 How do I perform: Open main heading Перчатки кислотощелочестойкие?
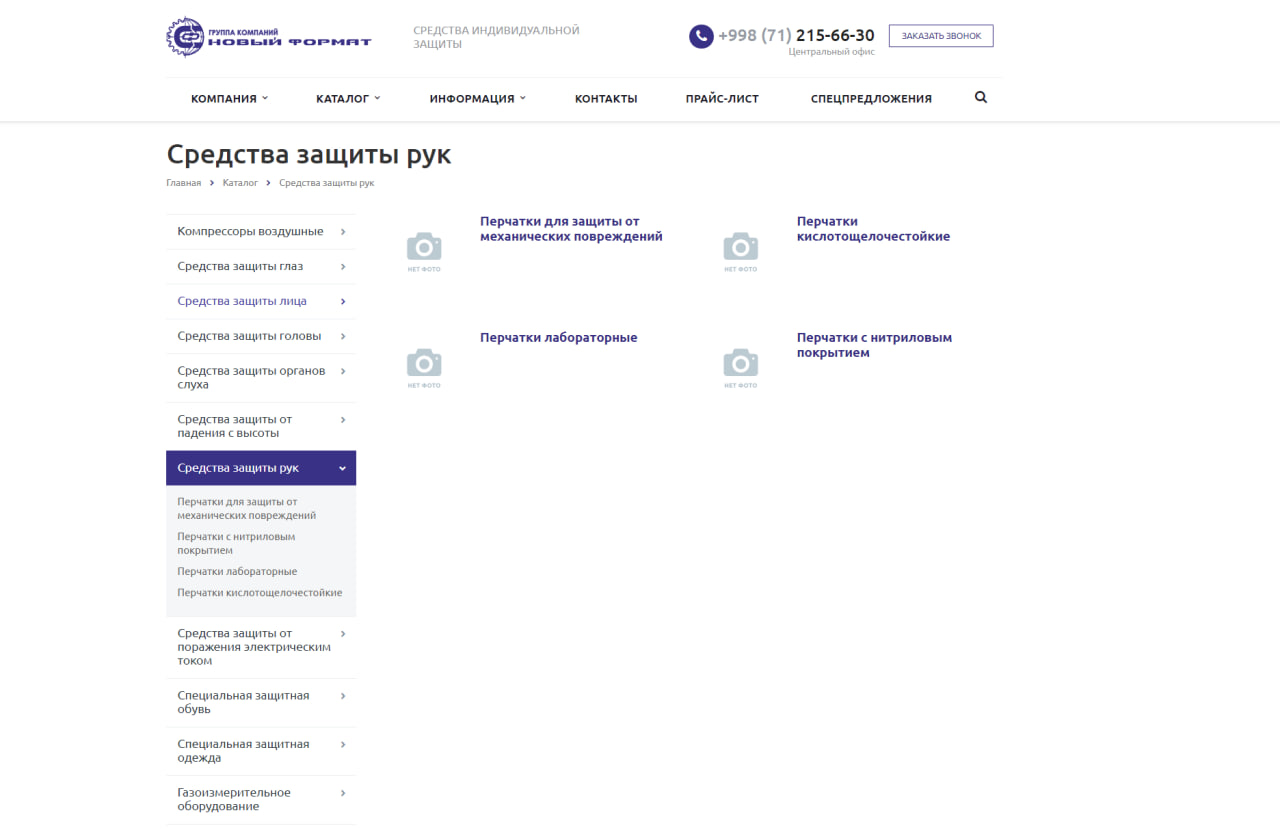point(873,229)
